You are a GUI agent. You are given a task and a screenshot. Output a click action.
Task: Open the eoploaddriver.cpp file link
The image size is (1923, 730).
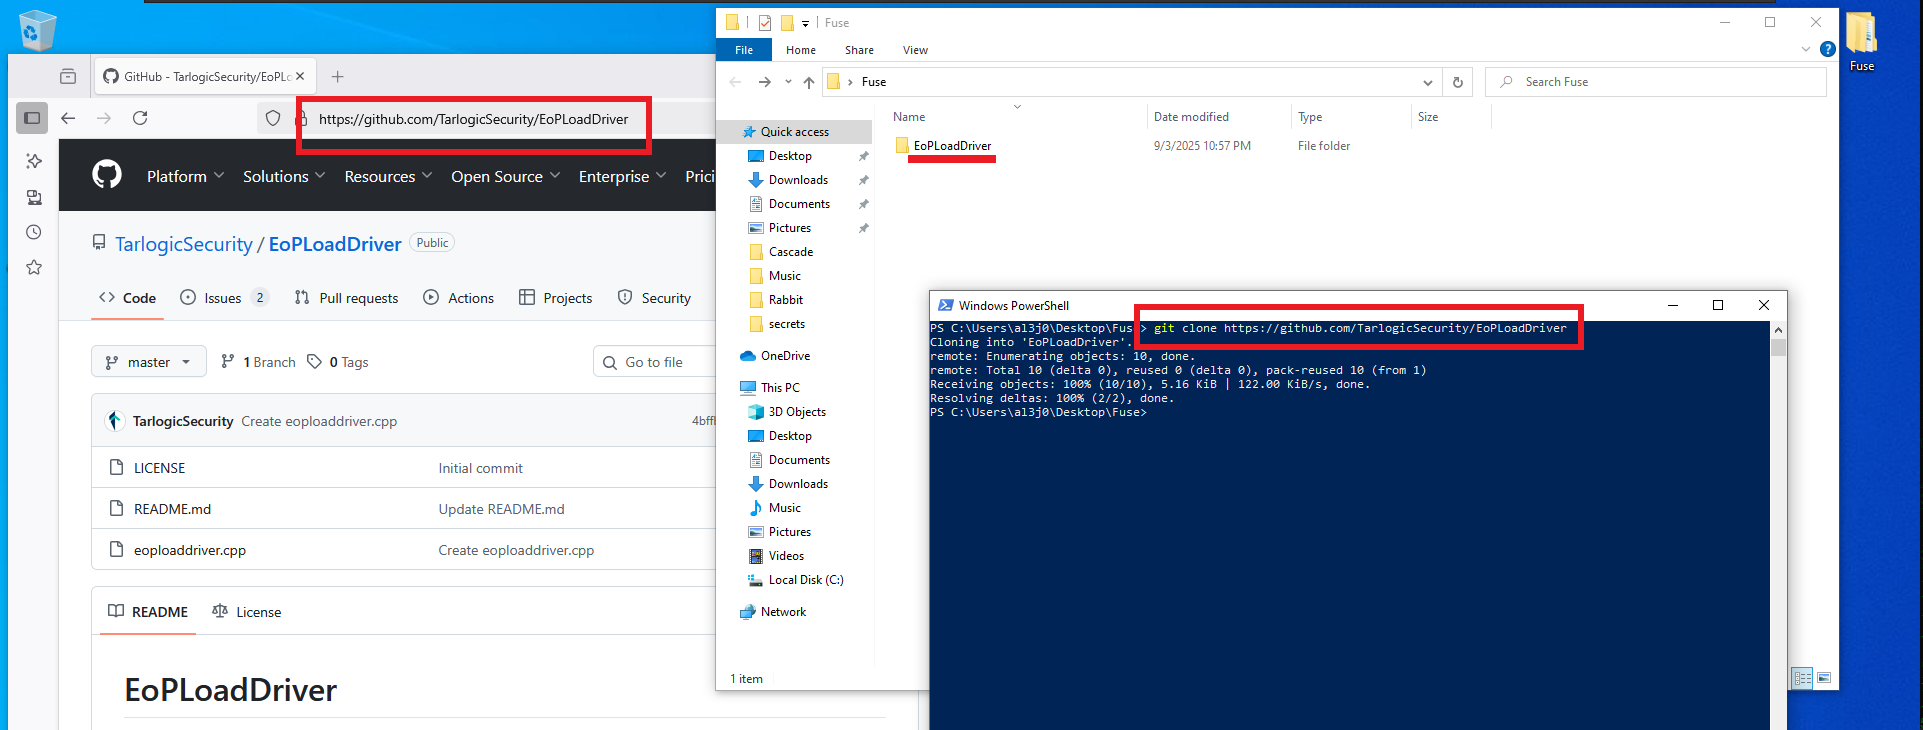click(x=190, y=550)
